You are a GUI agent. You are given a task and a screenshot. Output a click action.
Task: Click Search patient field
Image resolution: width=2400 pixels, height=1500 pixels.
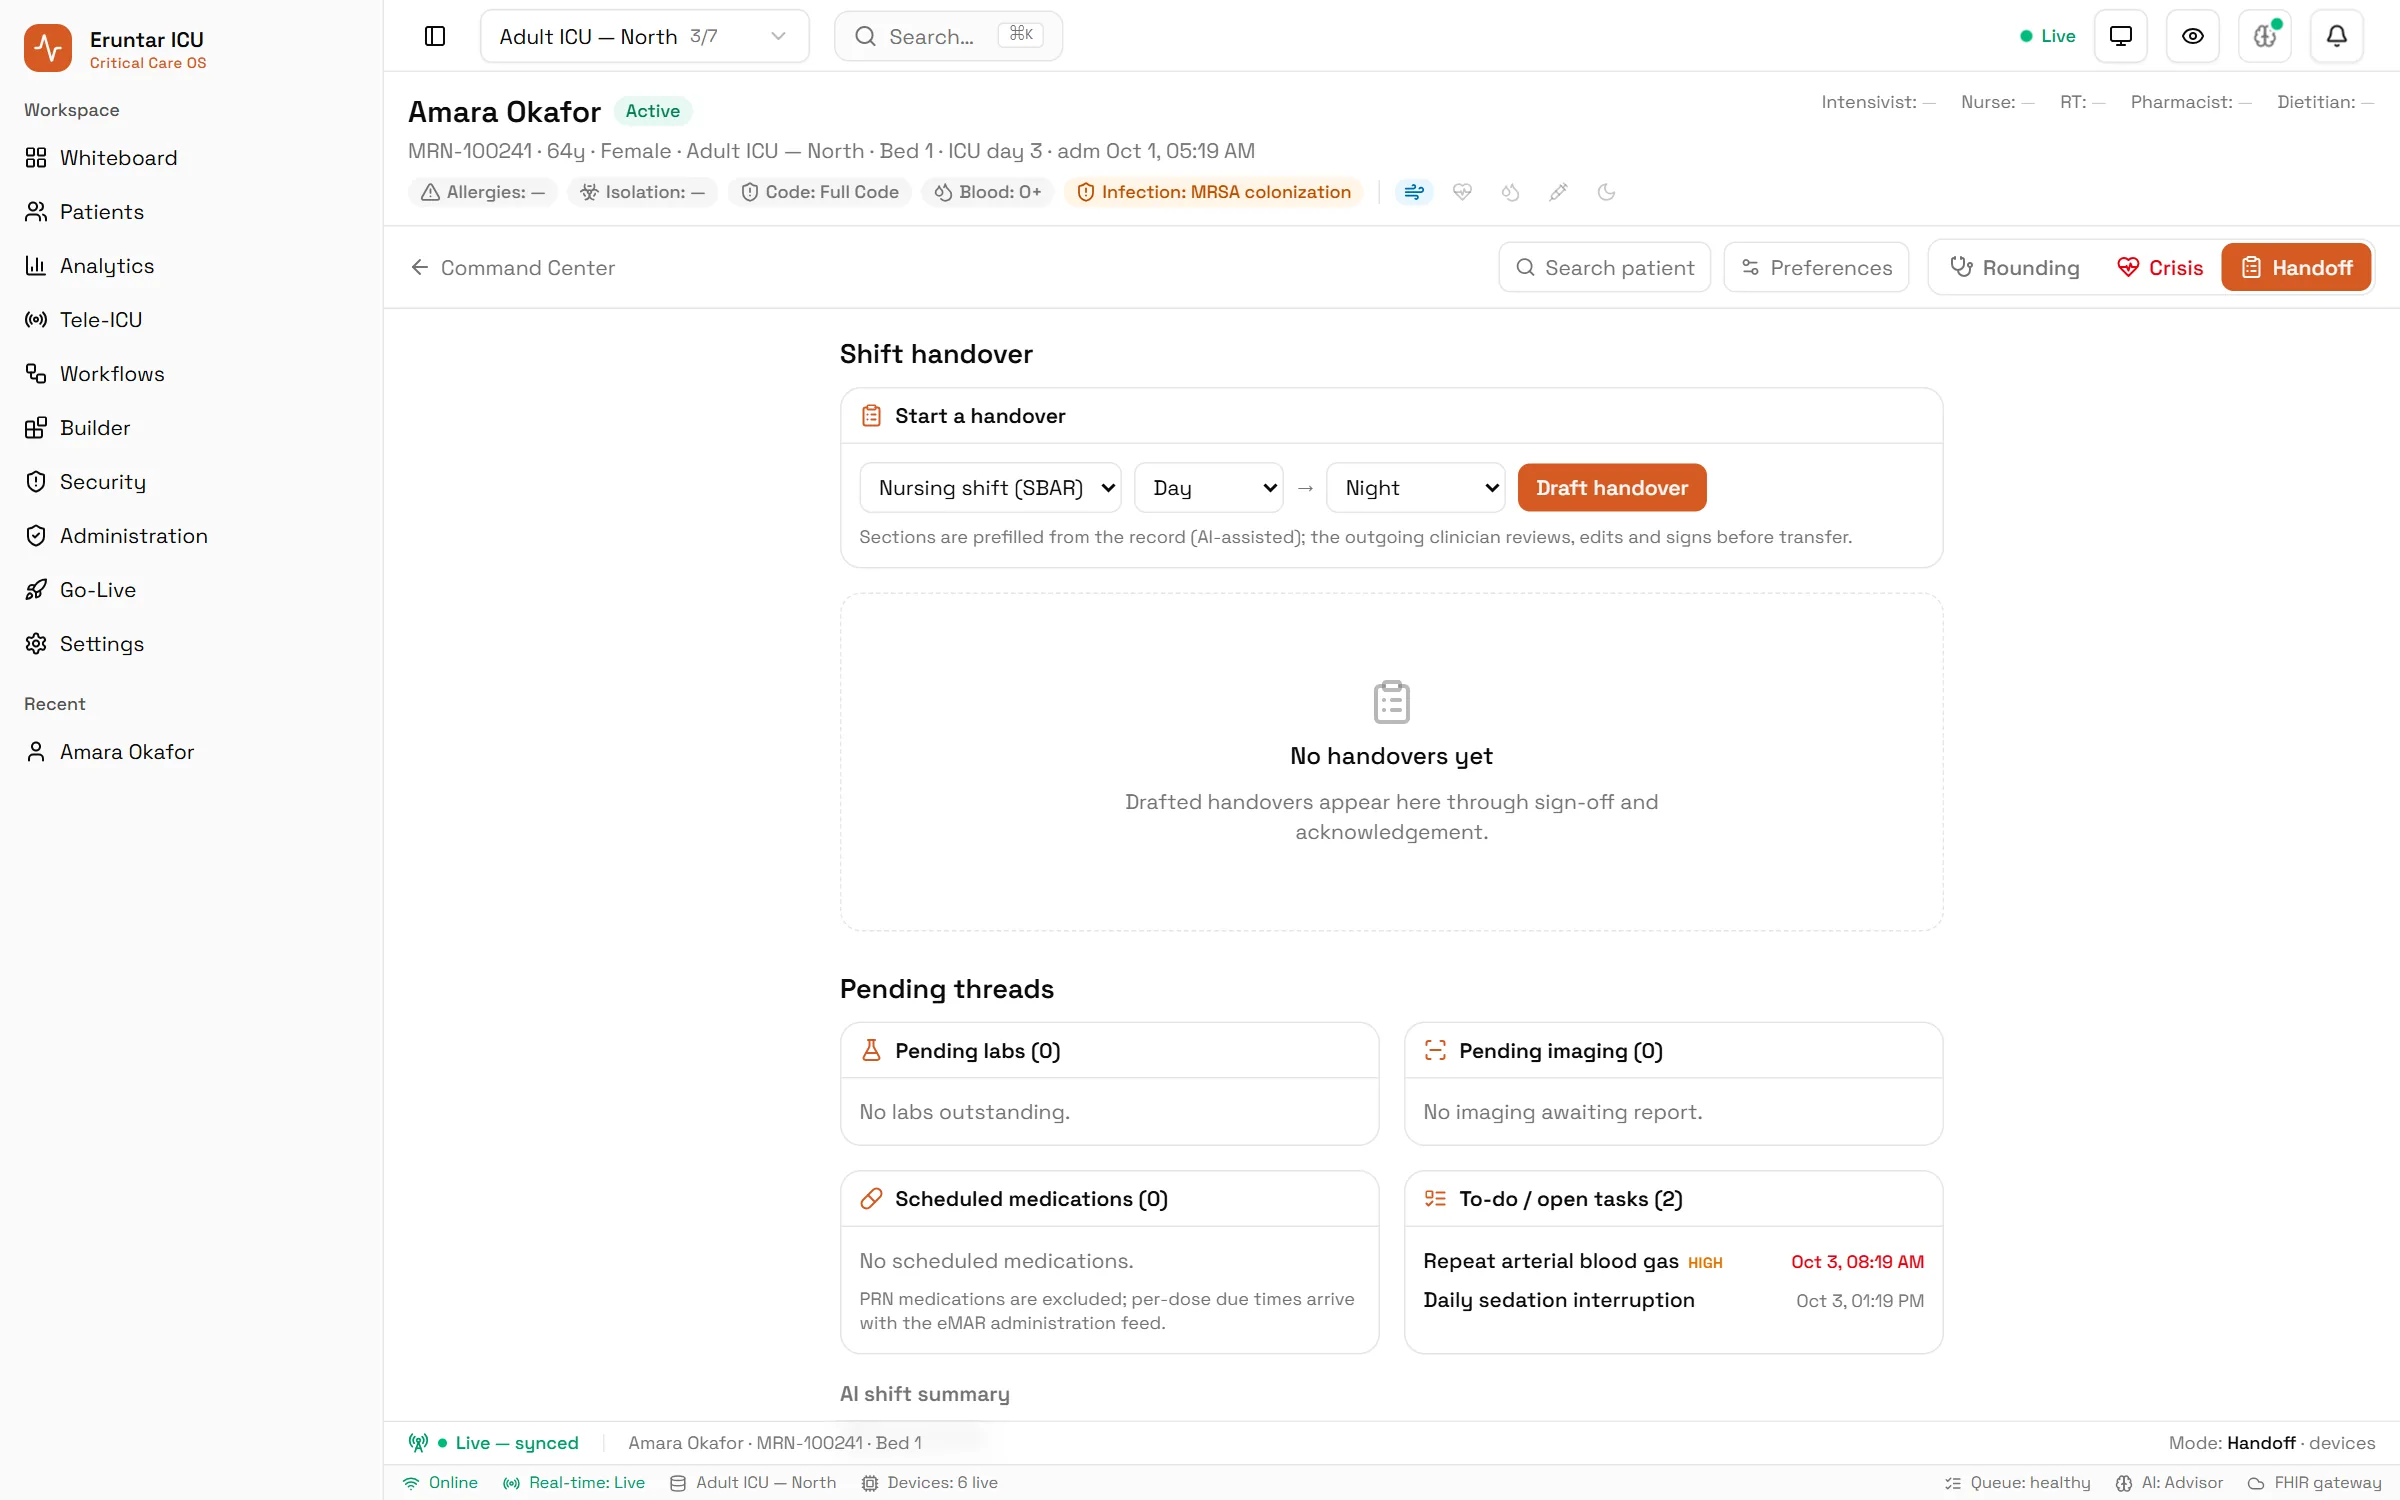[1604, 268]
